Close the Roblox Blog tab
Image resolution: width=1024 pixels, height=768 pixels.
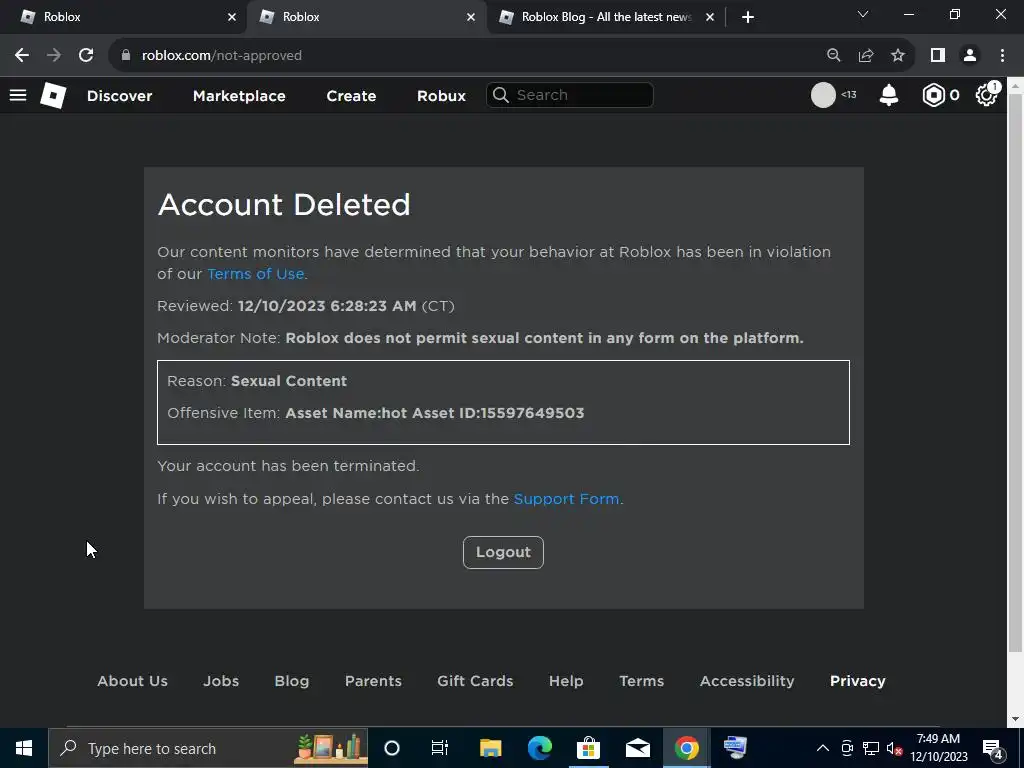(710, 17)
